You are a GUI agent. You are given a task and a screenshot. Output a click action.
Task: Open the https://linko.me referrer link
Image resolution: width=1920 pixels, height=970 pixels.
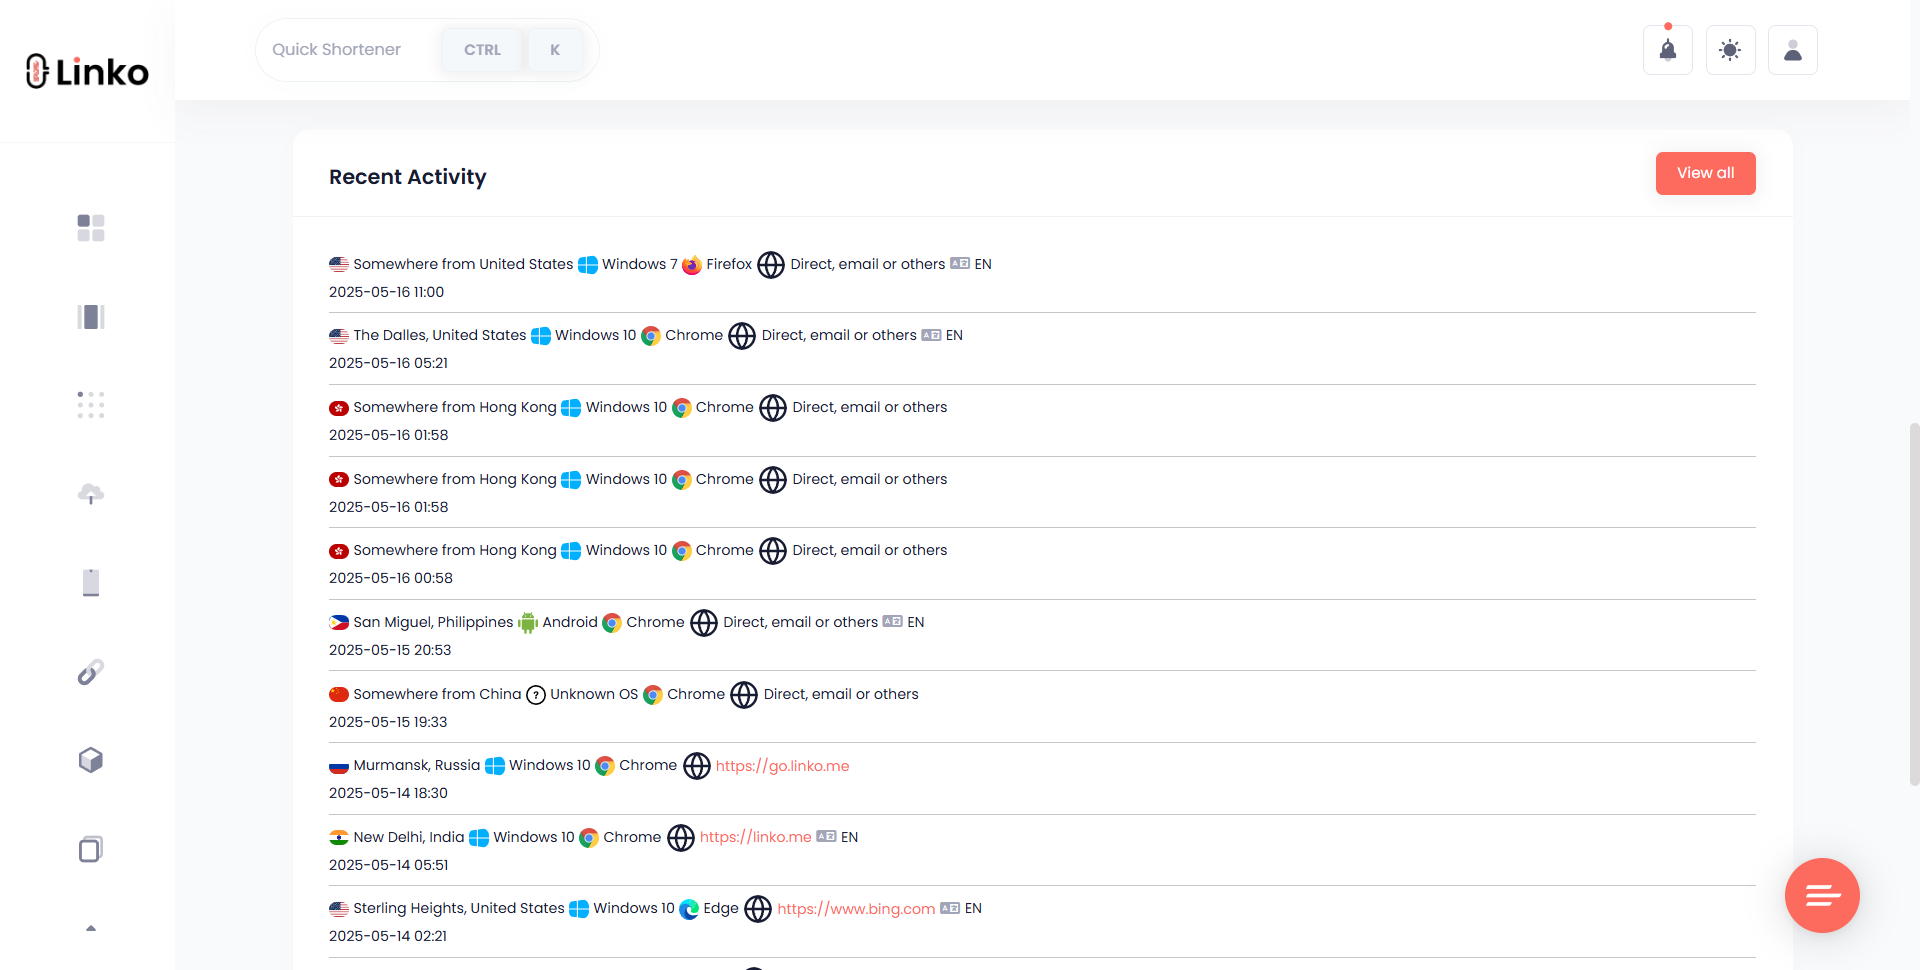[x=755, y=837]
